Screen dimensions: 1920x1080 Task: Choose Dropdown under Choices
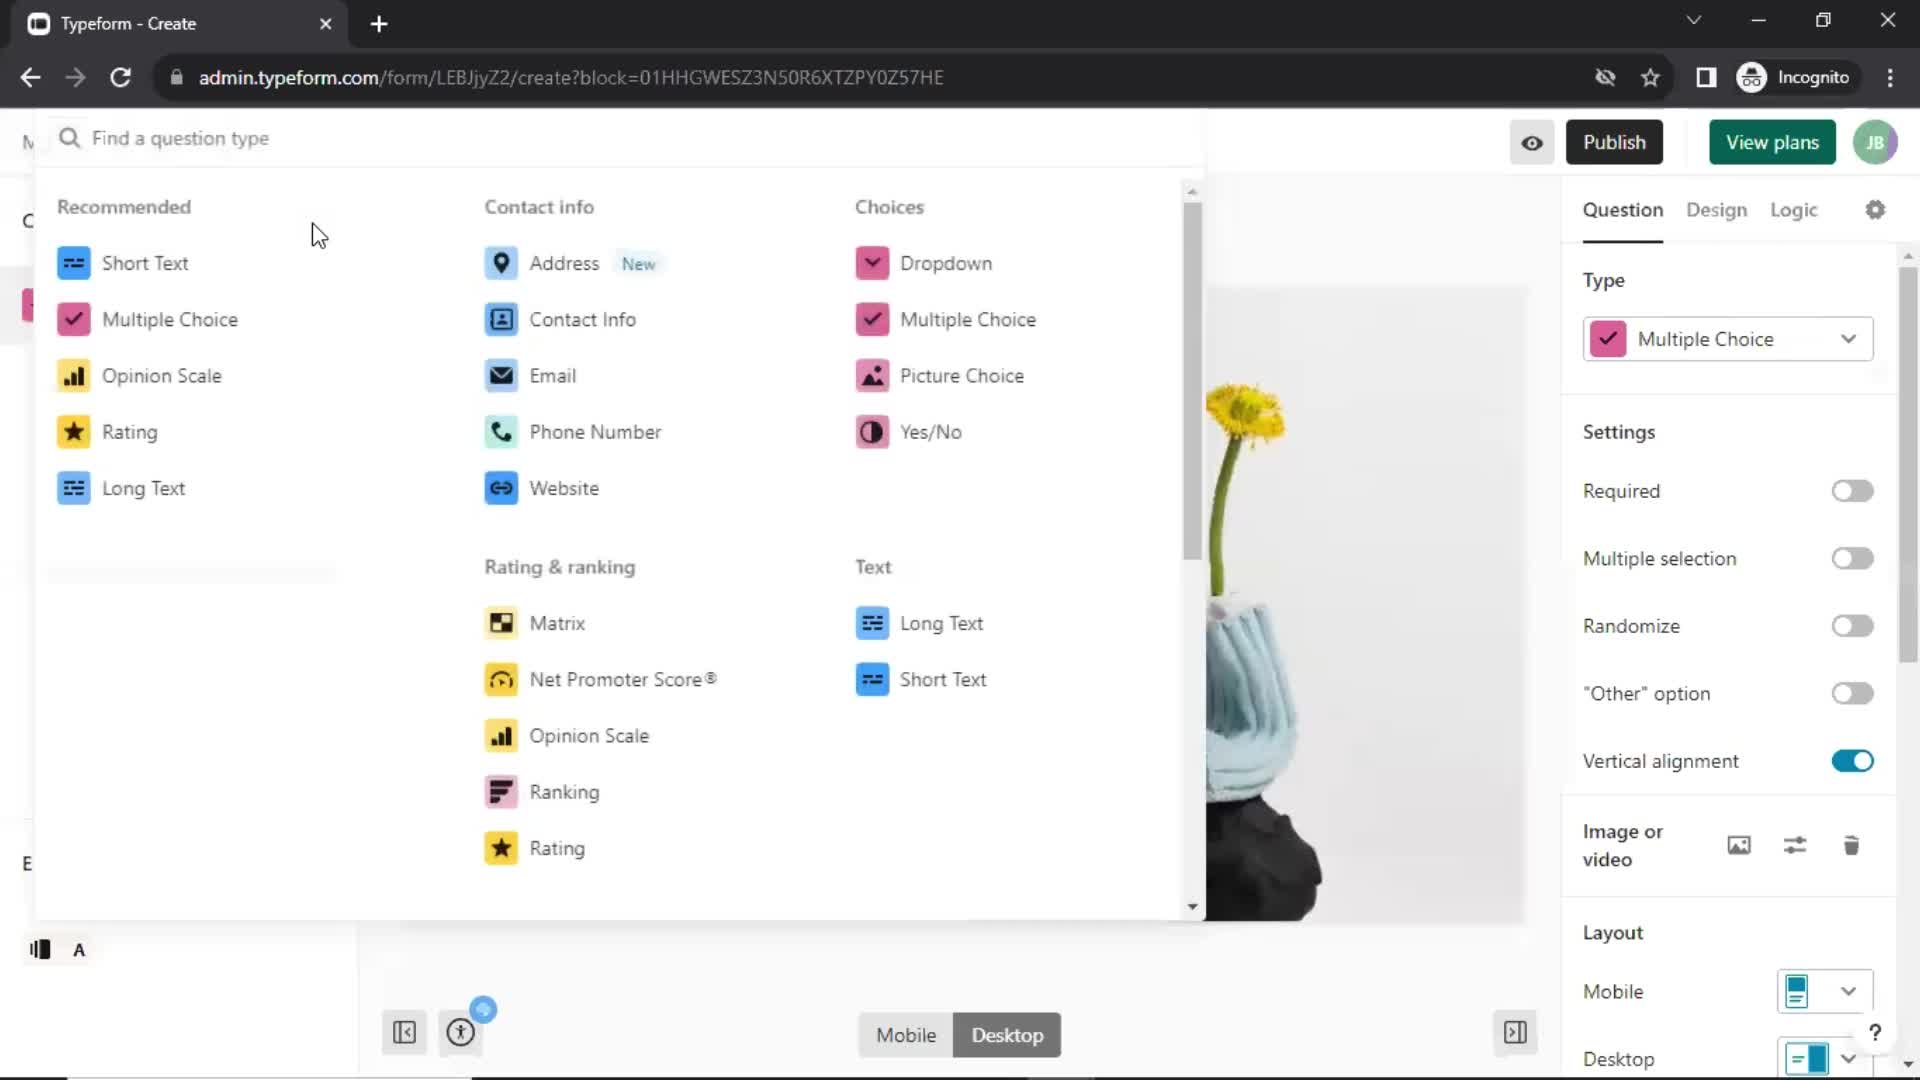(x=924, y=263)
